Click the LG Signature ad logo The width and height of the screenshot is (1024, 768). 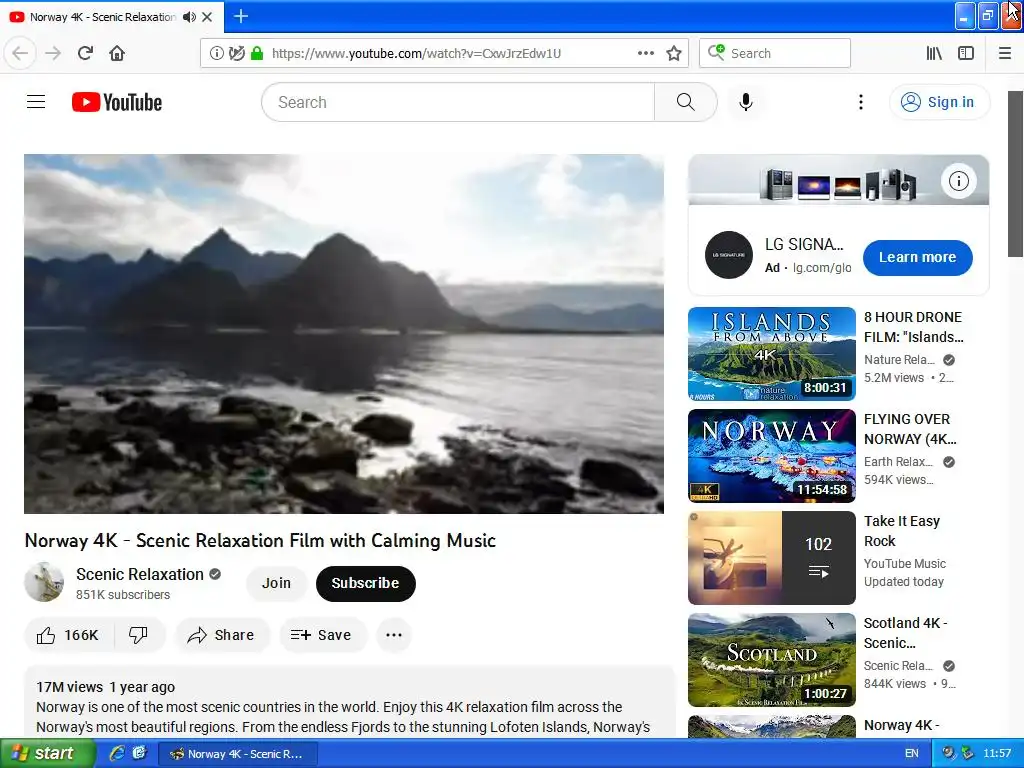coord(729,255)
